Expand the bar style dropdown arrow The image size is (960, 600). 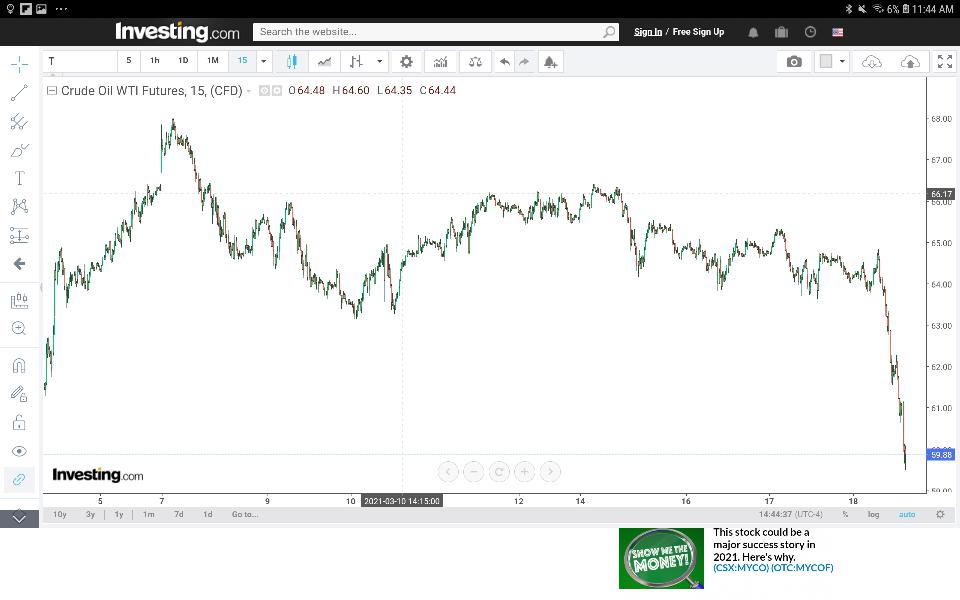(379, 61)
